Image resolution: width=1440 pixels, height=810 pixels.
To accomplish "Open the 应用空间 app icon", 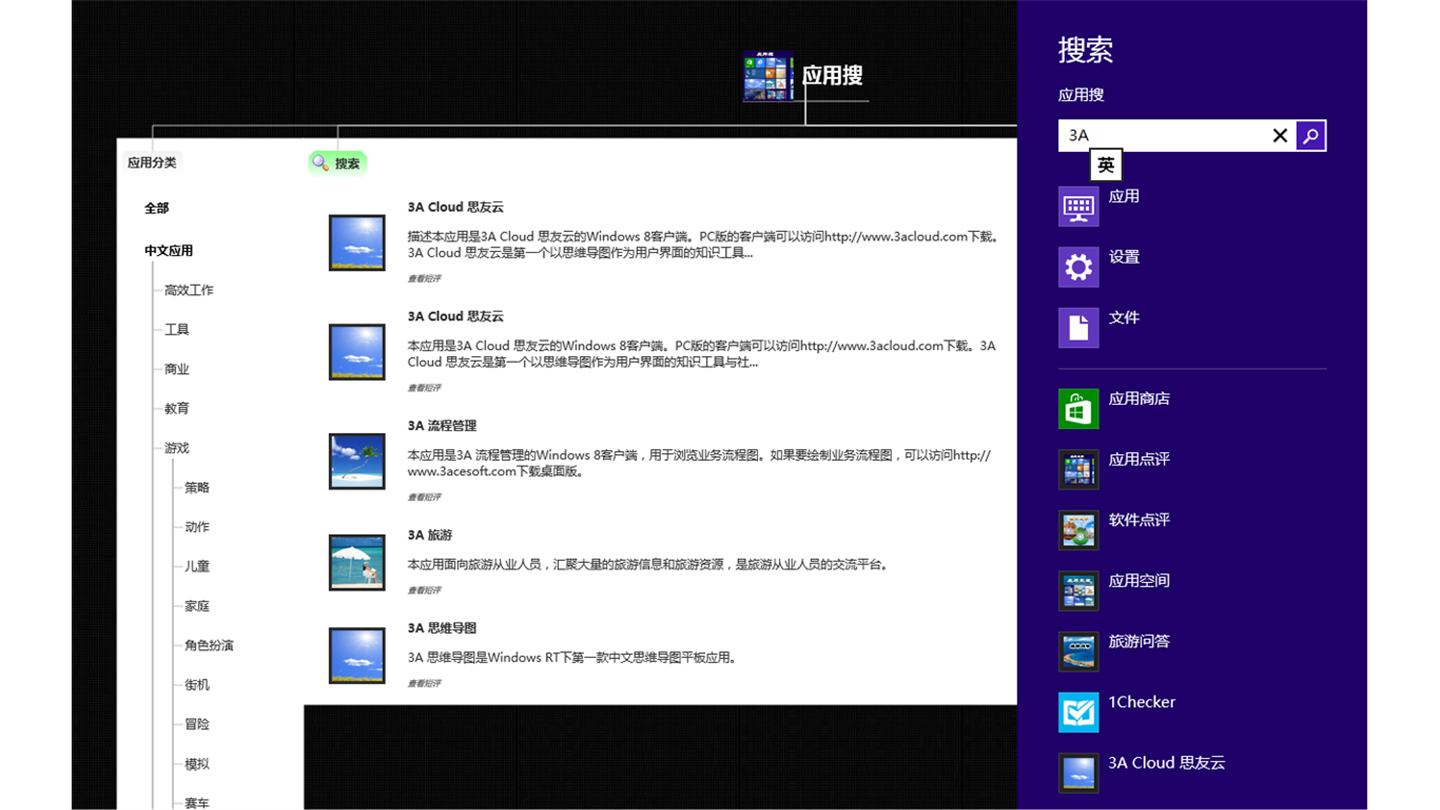I will (x=1078, y=591).
